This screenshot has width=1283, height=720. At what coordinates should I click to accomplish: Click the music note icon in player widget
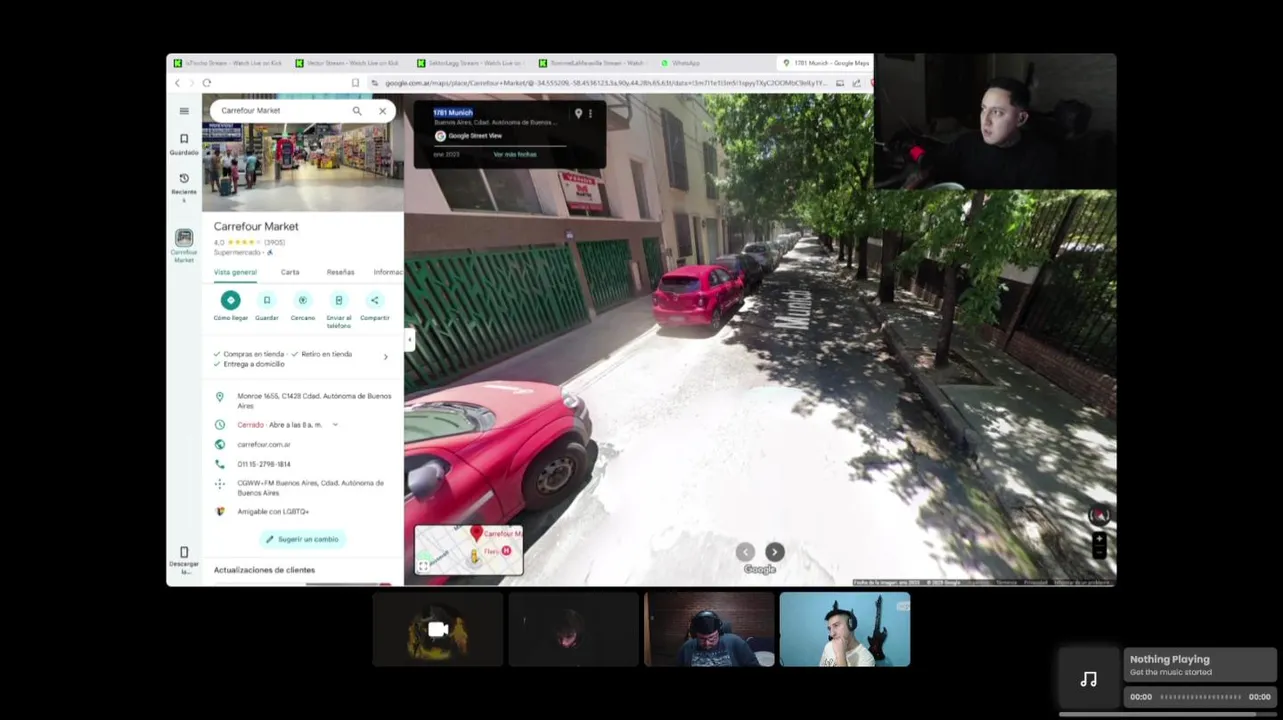point(1089,679)
